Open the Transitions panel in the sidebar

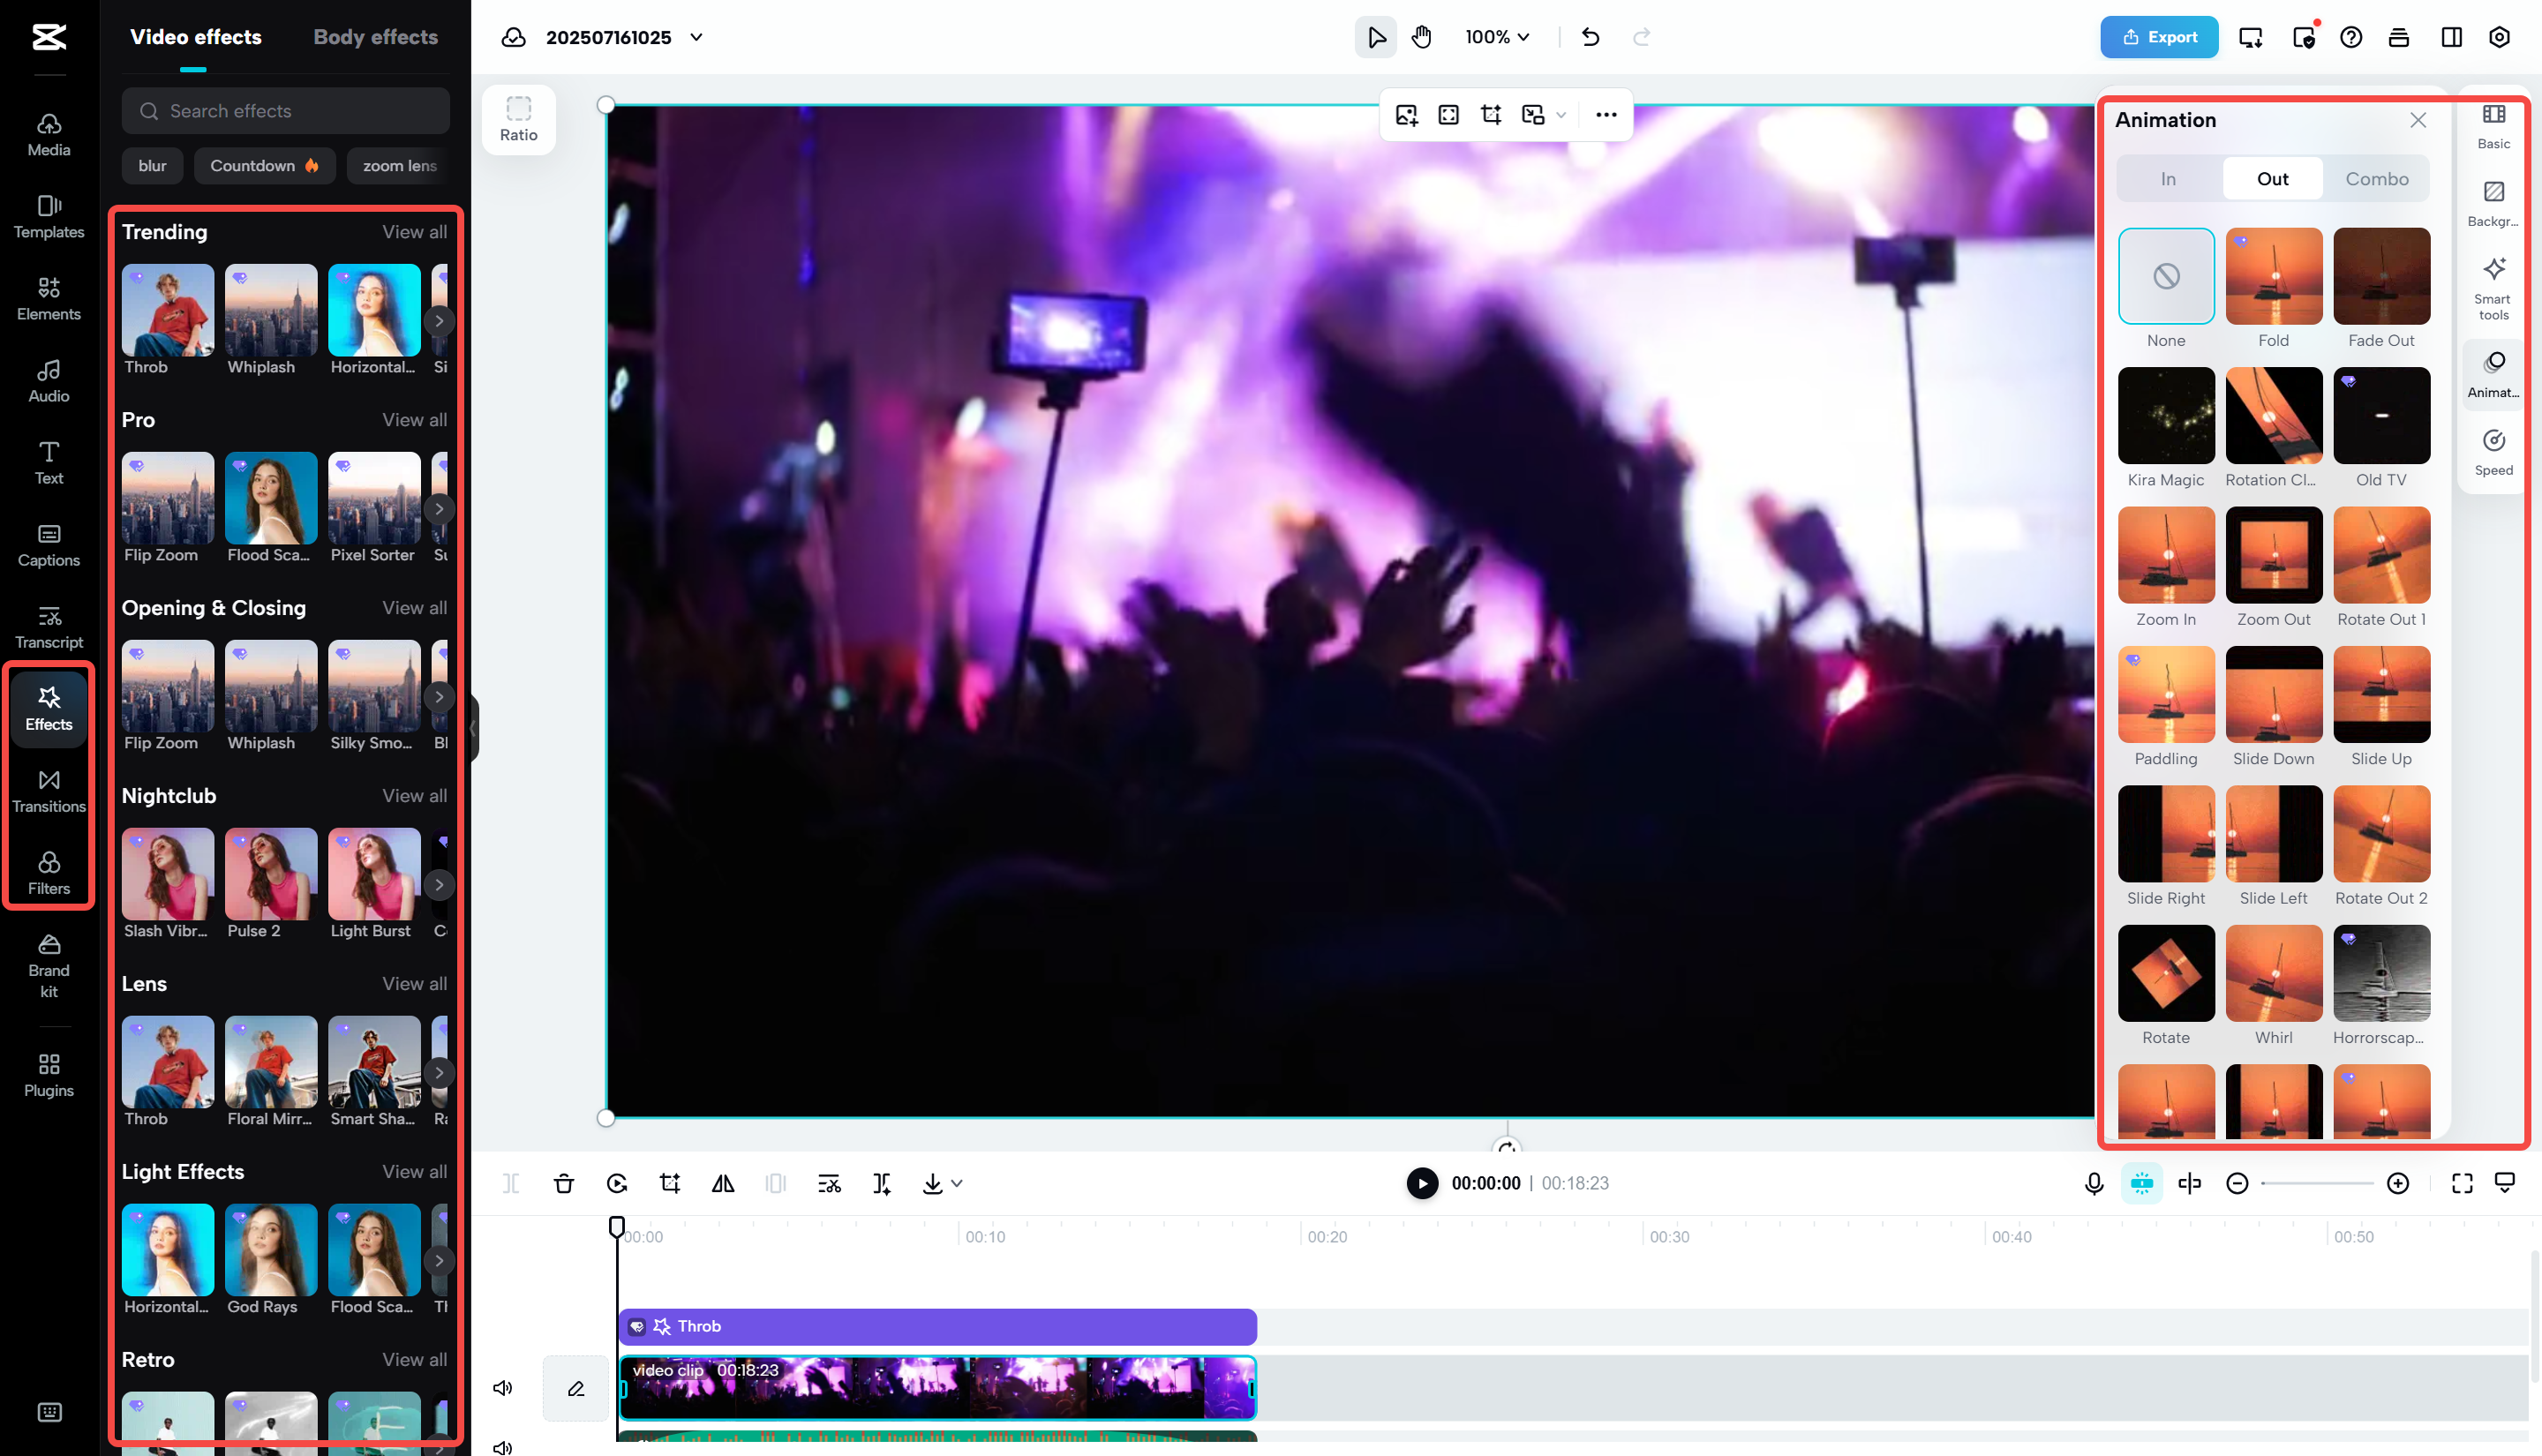click(48, 791)
